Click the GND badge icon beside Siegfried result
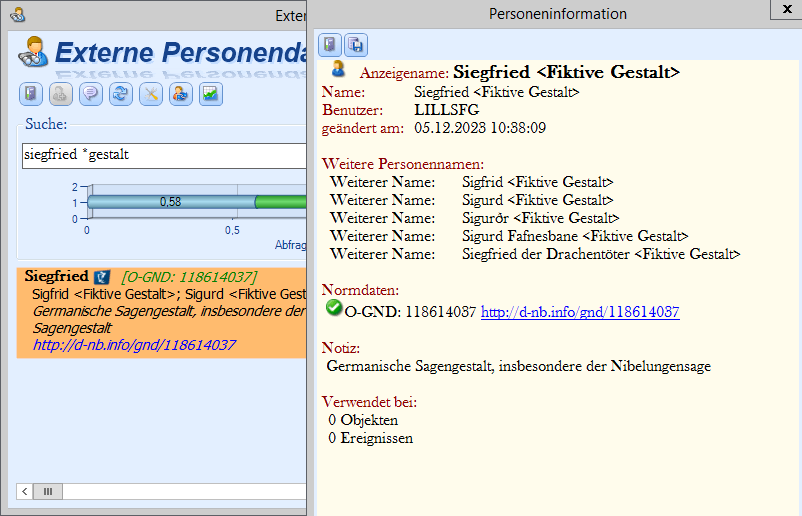 (x=102, y=277)
